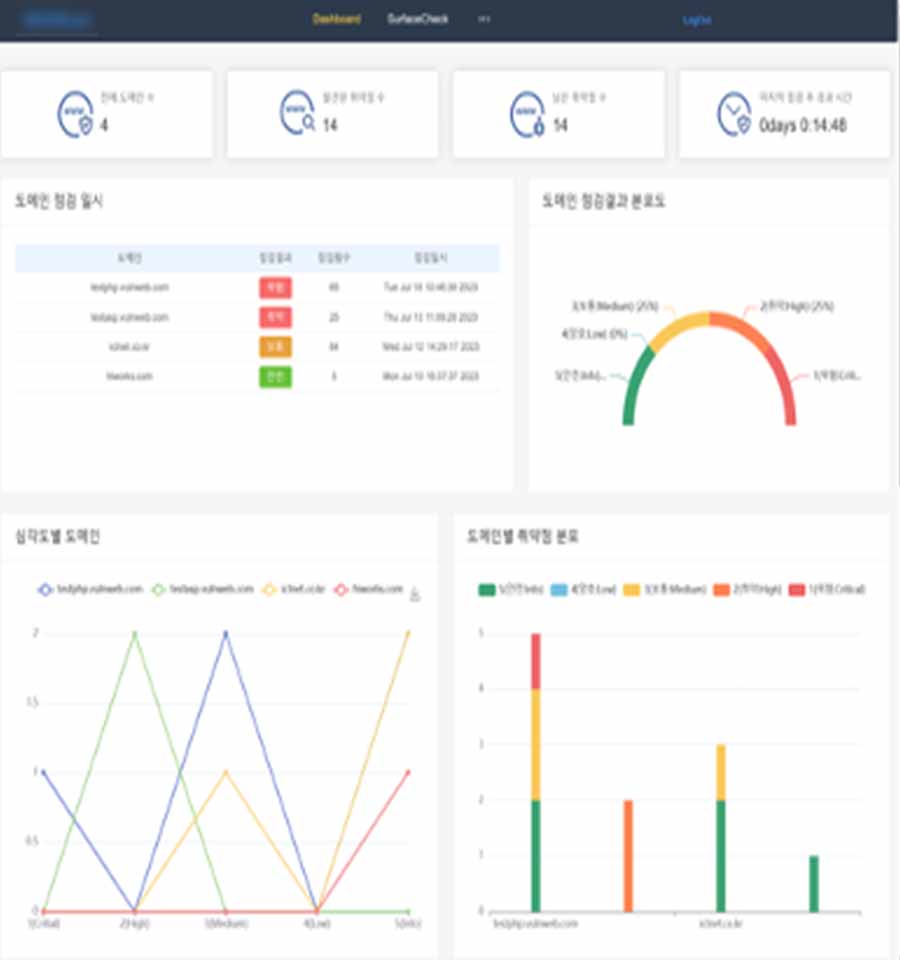The image size is (900, 960).
Task: Click the green badge in last table row
Action: click(x=275, y=377)
